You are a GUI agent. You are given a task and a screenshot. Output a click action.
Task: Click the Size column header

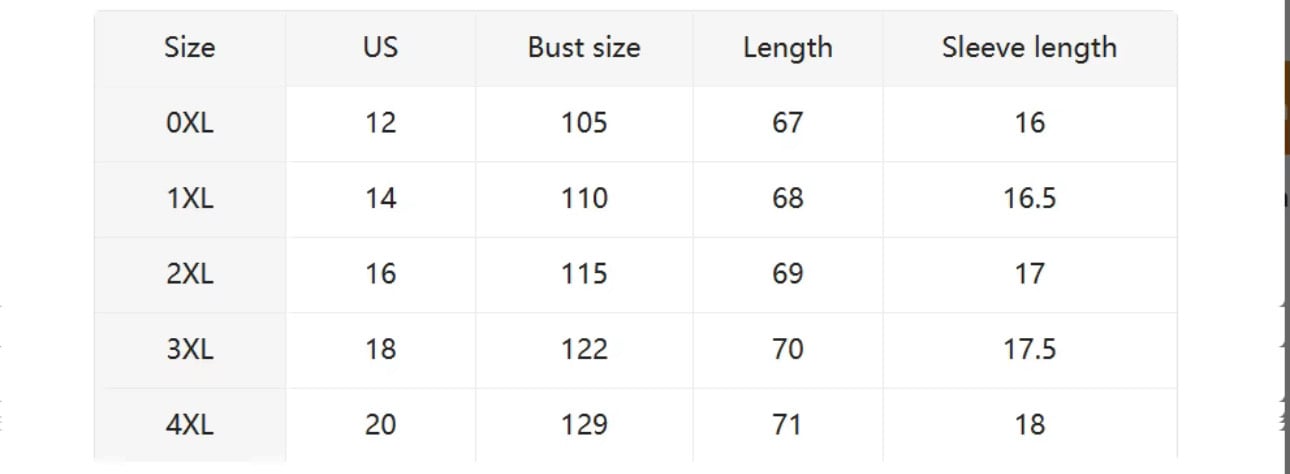[190, 48]
